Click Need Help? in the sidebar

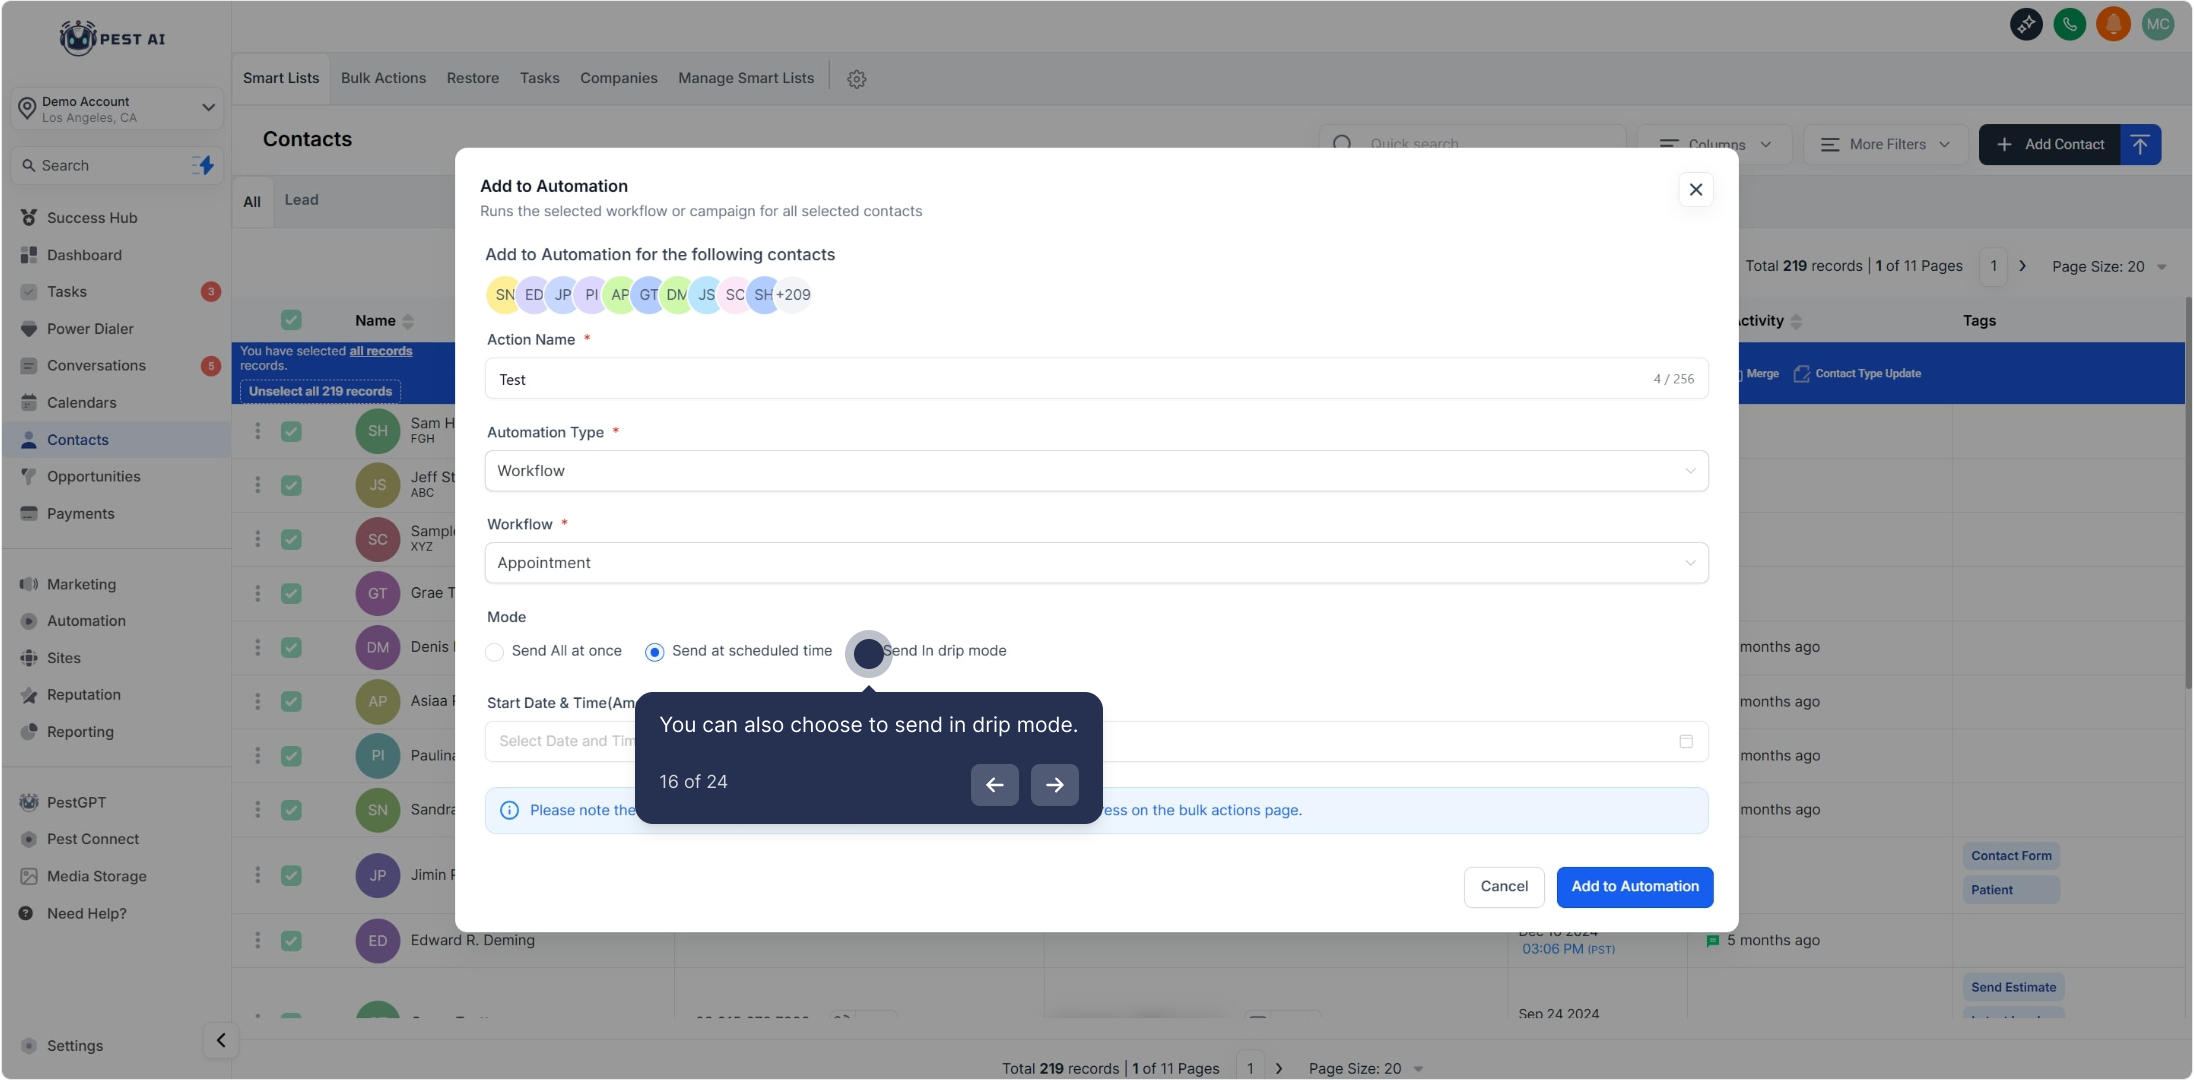coord(86,913)
